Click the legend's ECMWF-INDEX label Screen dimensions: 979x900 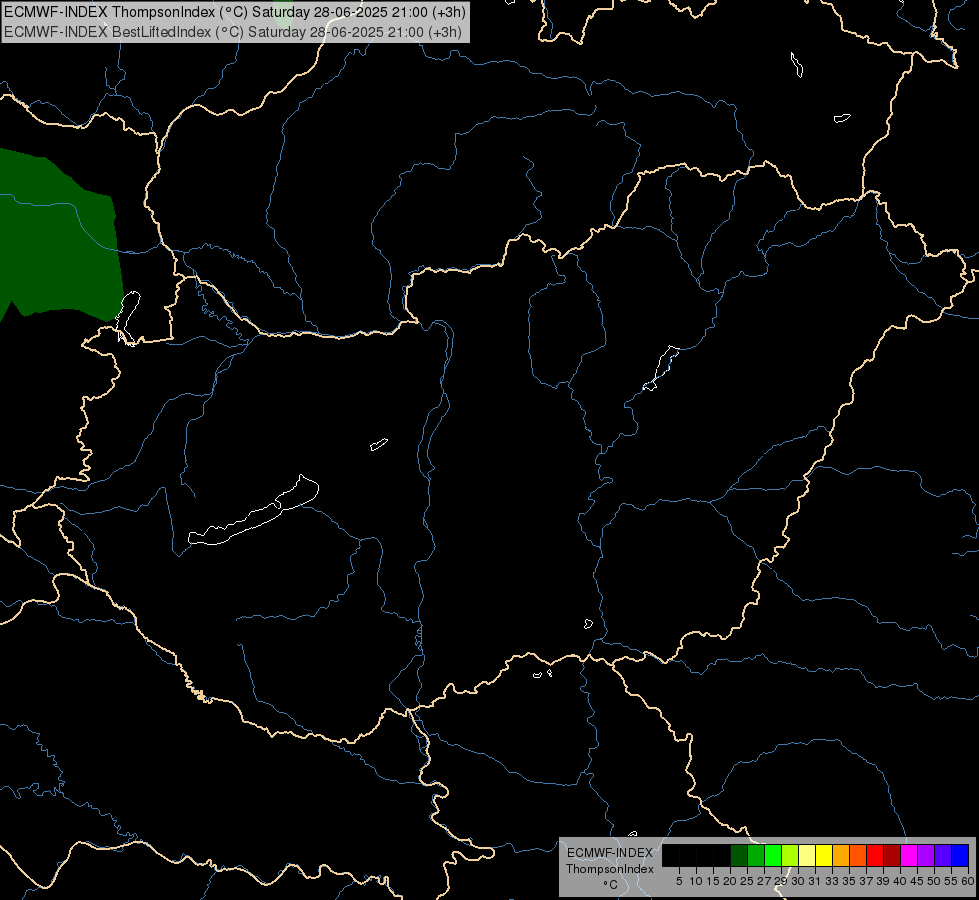(x=610, y=853)
